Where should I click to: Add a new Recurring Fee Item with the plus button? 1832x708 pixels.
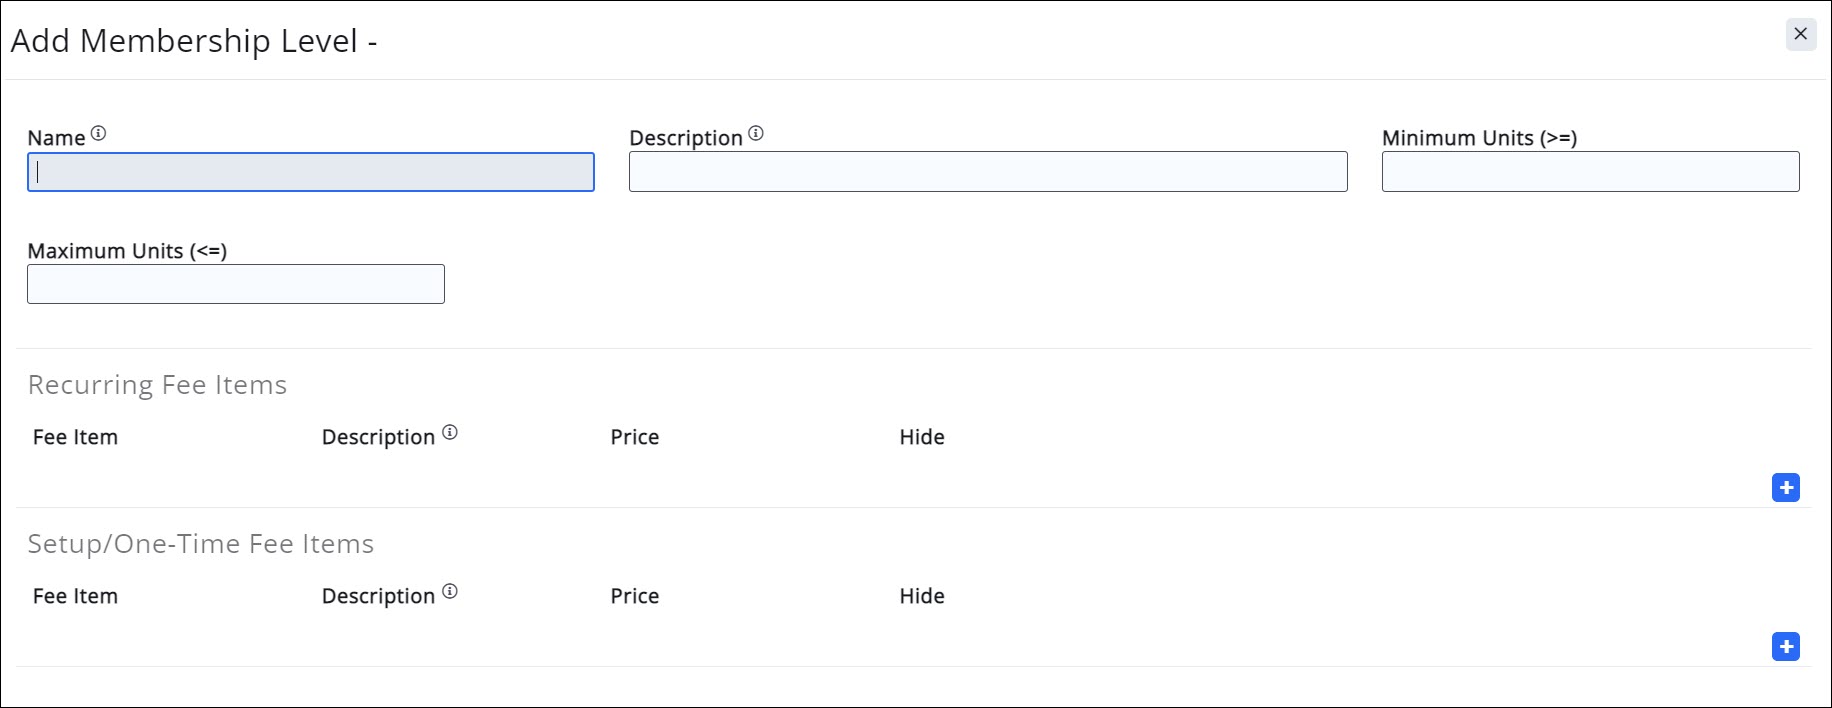click(1785, 488)
